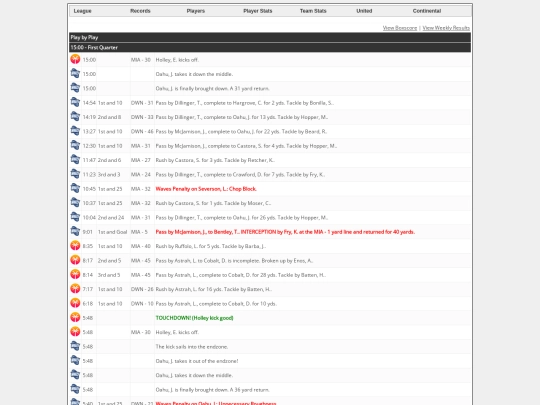The image size is (540, 405).
Task: Click team logo on the 10:04 play row
Action: coord(75,217)
